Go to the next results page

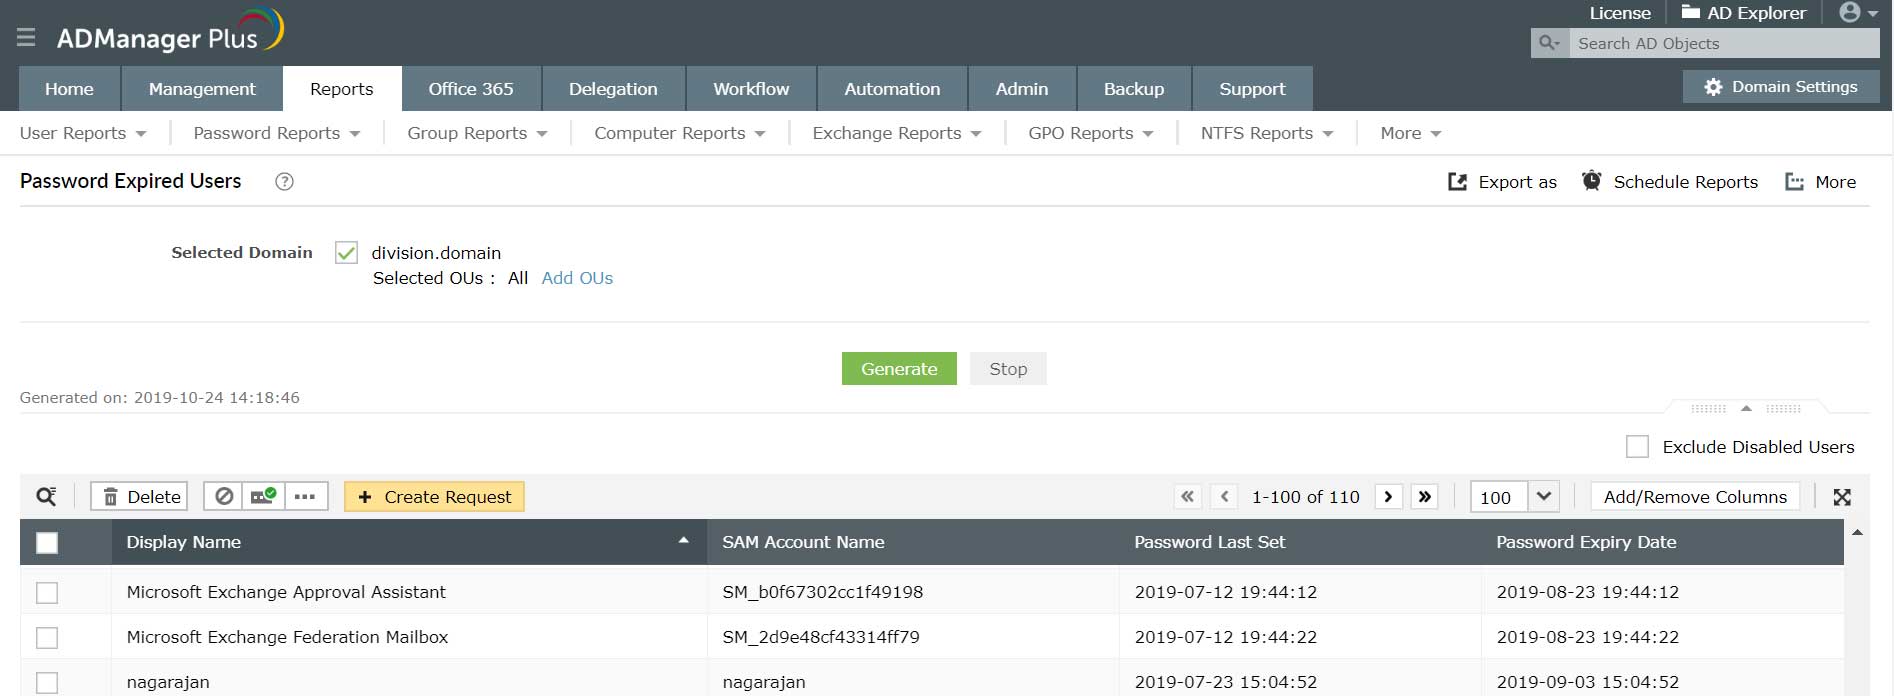(x=1388, y=497)
